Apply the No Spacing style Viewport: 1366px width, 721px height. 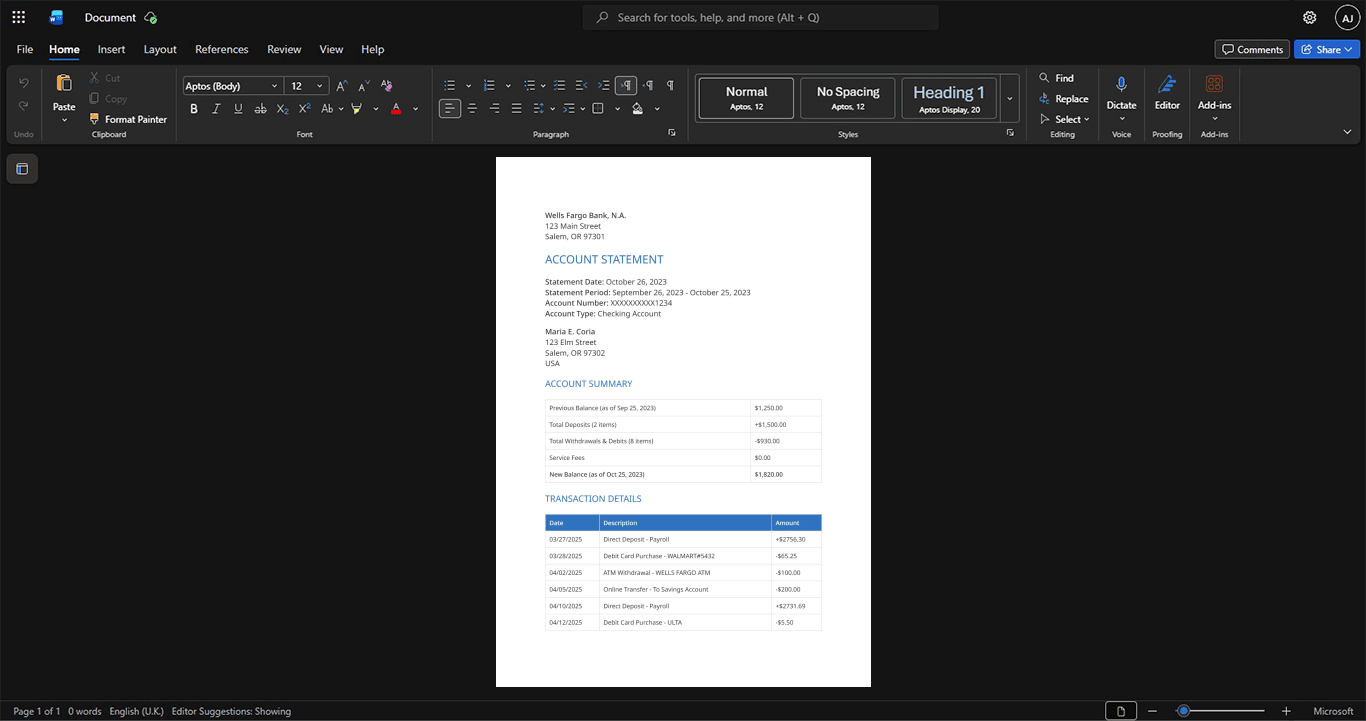(848, 98)
